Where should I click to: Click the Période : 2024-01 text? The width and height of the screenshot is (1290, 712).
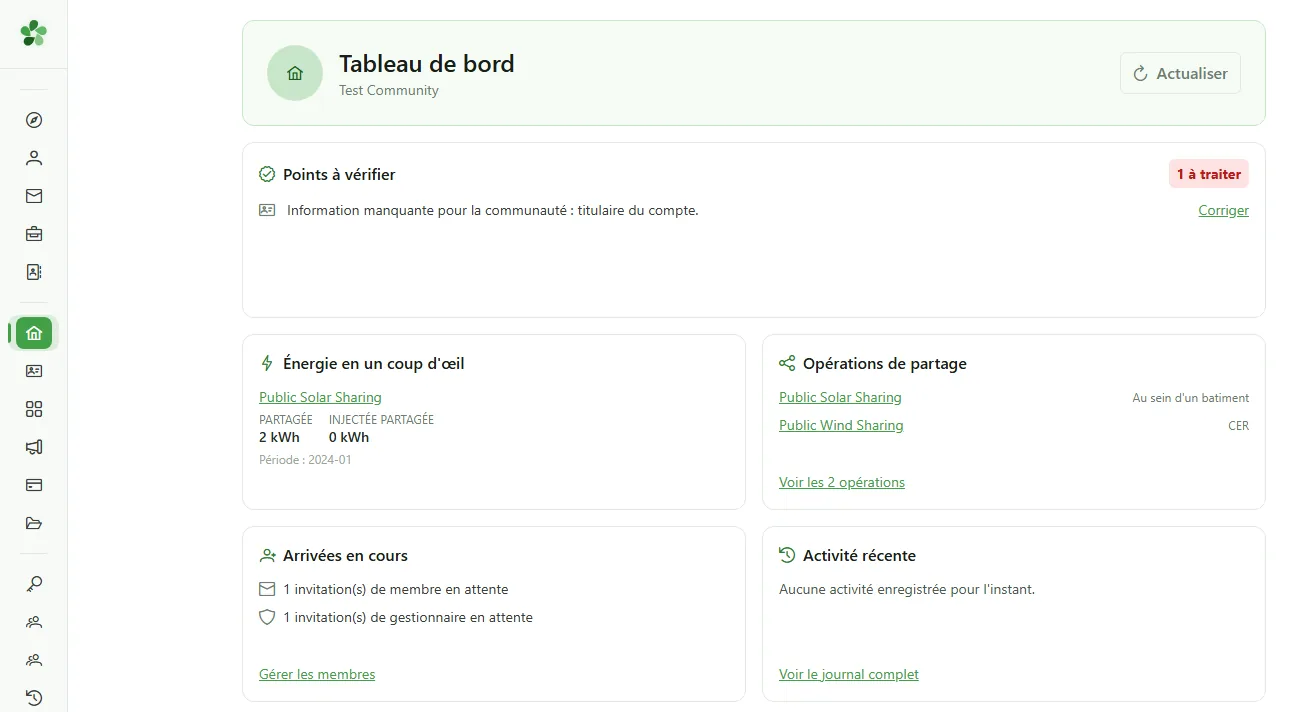coord(305,460)
